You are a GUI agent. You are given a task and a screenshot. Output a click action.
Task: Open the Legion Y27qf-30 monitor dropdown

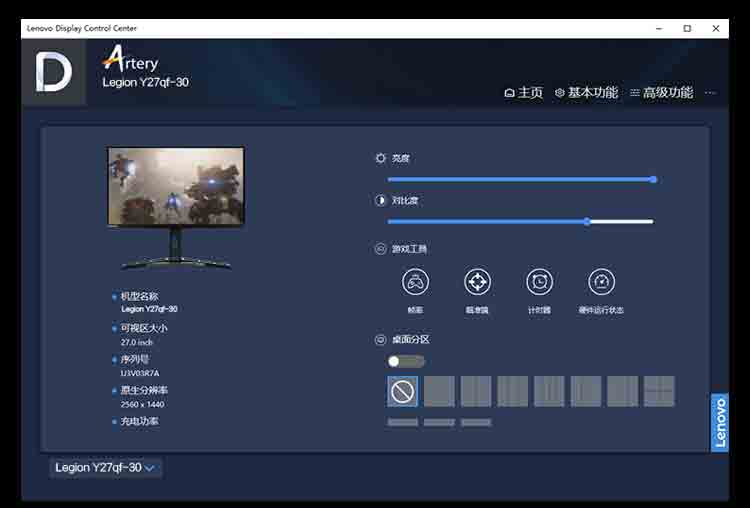[105, 467]
